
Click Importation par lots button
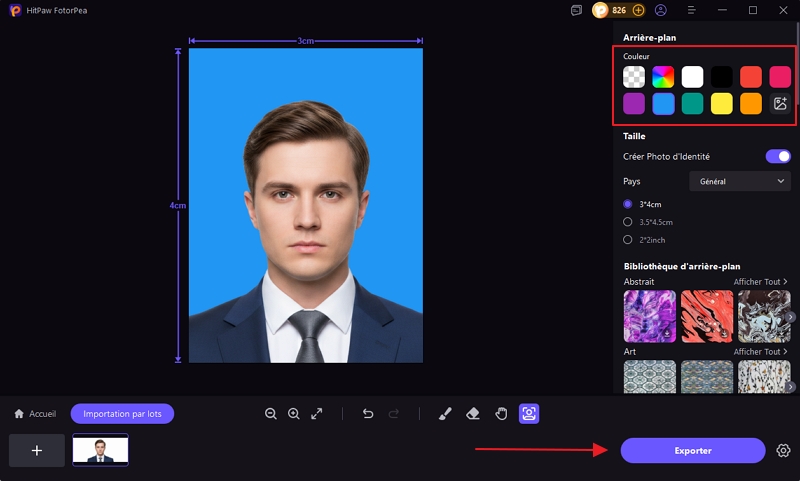[122, 414]
